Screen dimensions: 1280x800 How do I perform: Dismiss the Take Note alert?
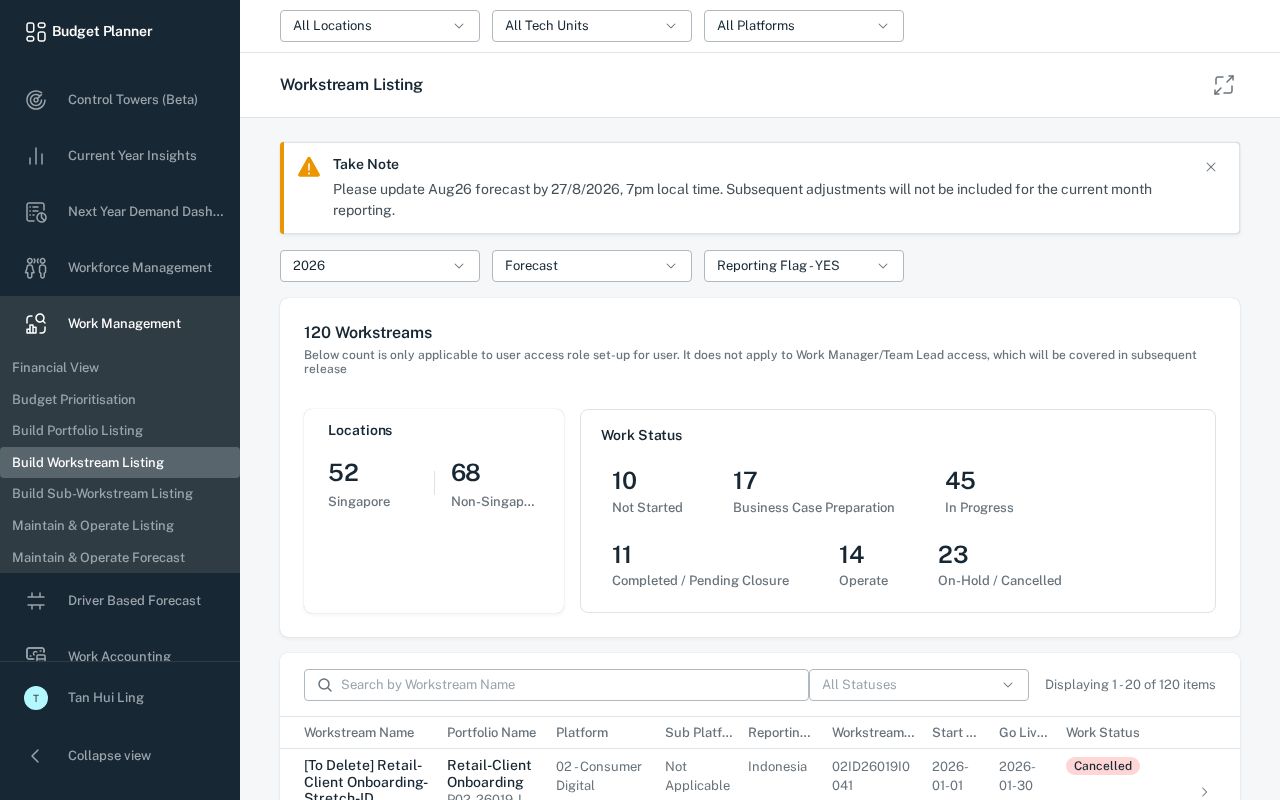coord(1211,167)
